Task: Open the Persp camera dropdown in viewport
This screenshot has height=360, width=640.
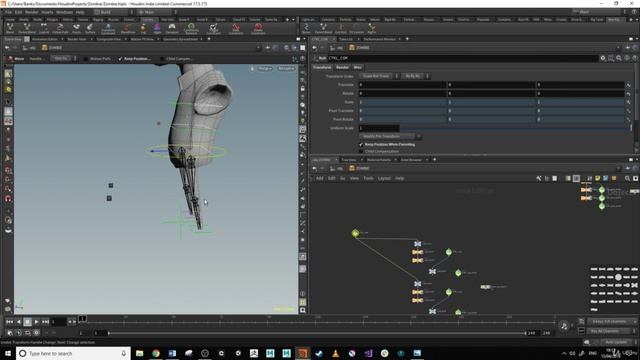Action: [265, 68]
